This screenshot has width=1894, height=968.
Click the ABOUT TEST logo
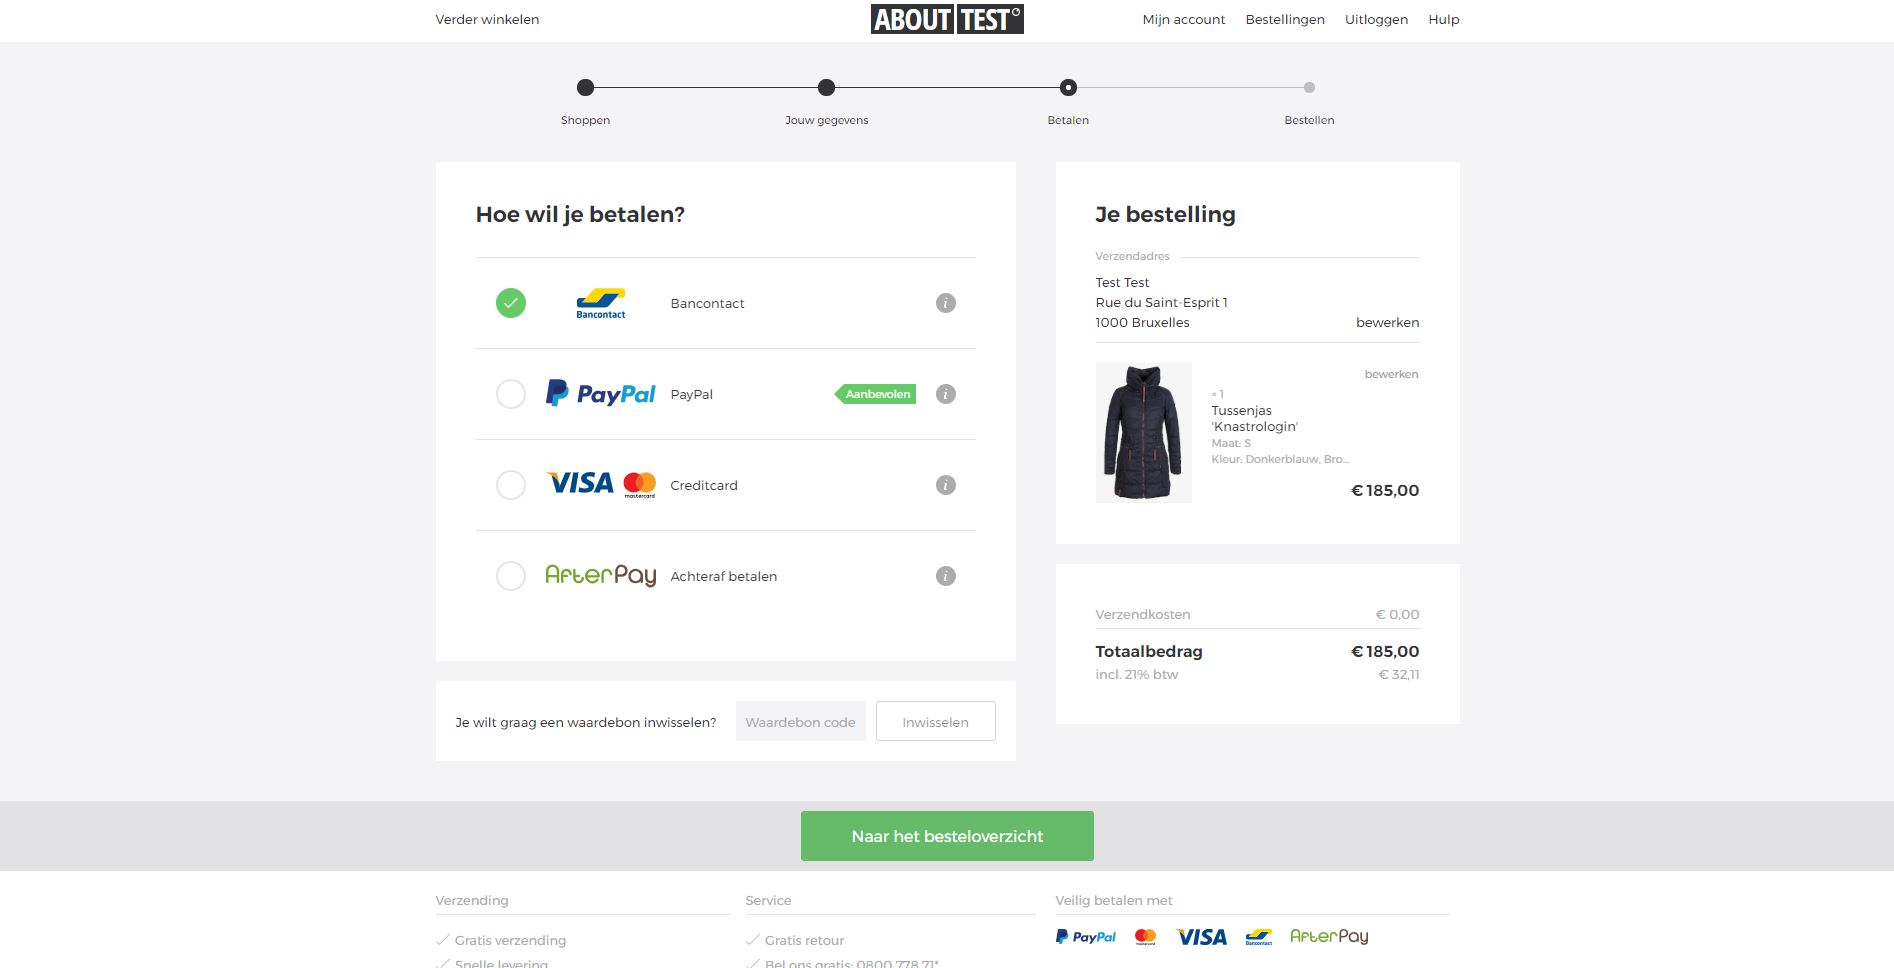point(946,19)
